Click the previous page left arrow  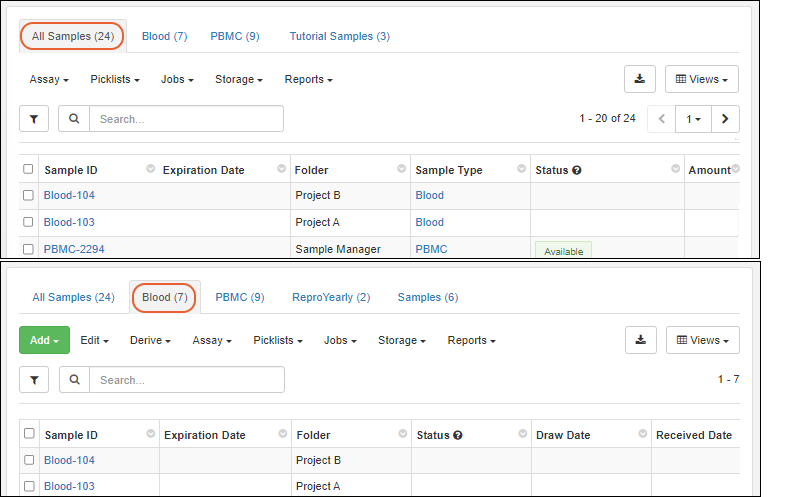click(661, 119)
